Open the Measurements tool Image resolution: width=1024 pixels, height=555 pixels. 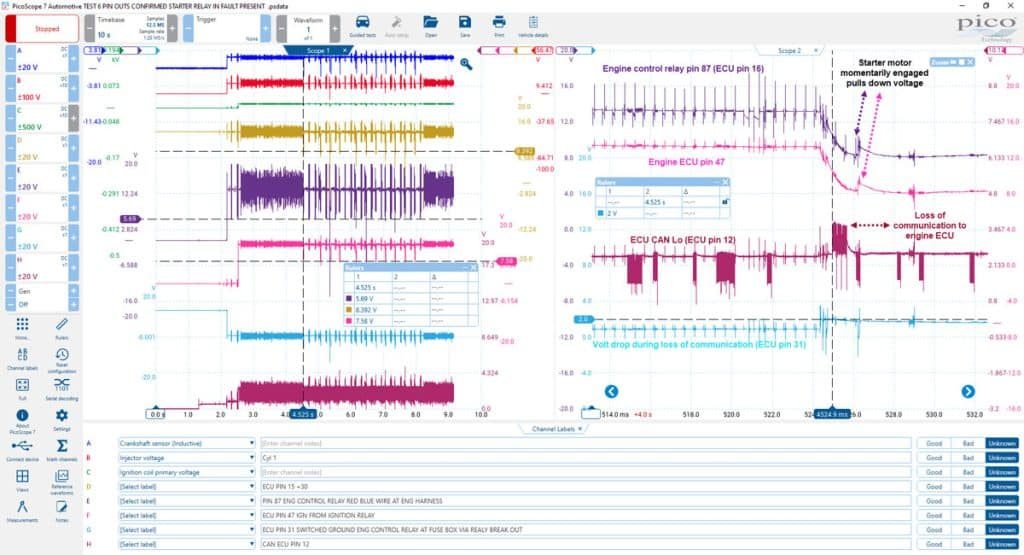point(22,510)
